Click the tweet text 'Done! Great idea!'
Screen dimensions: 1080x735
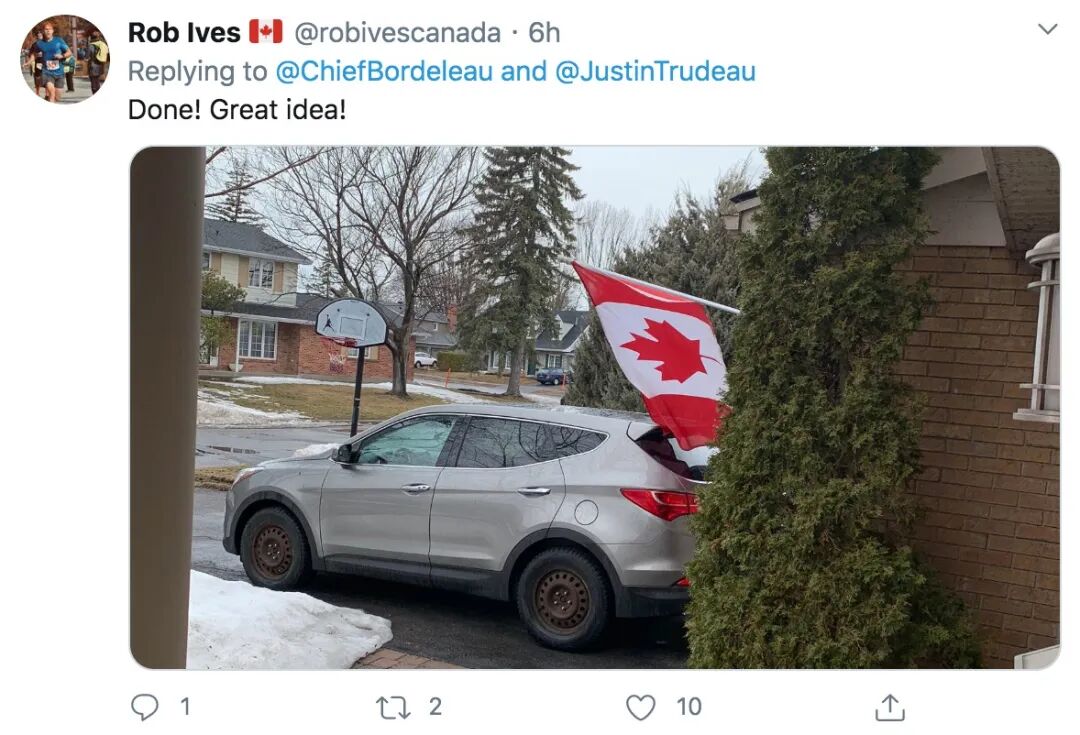(237, 110)
